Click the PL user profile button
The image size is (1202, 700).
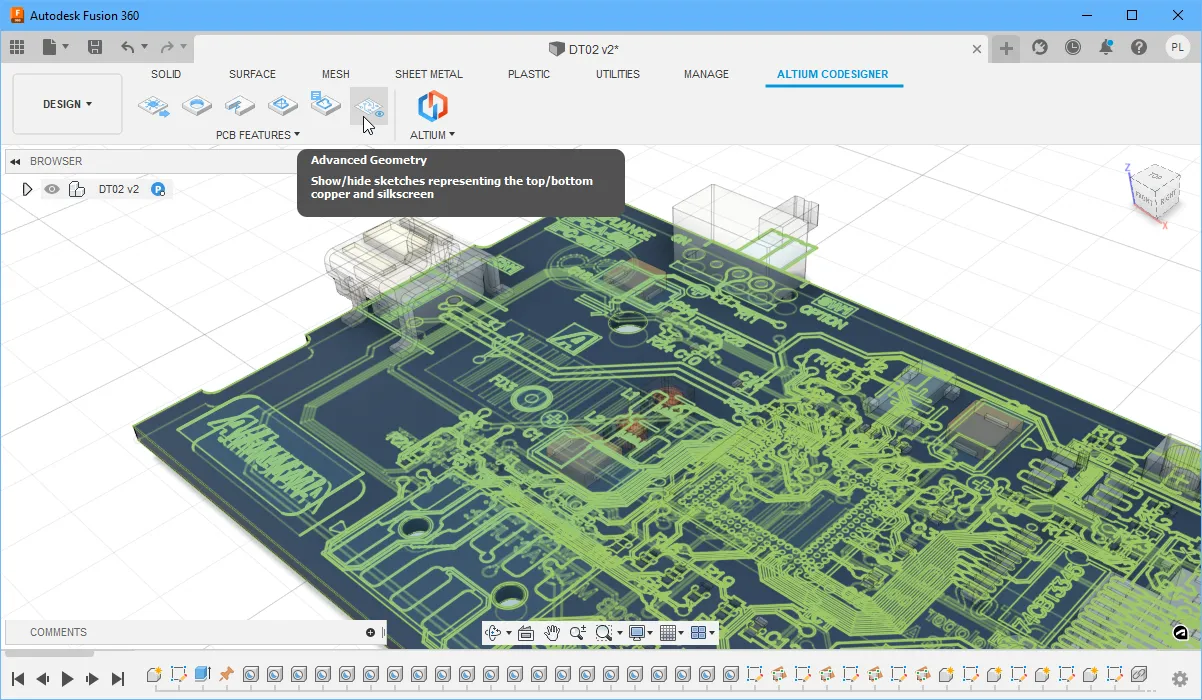coord(1177,47)
